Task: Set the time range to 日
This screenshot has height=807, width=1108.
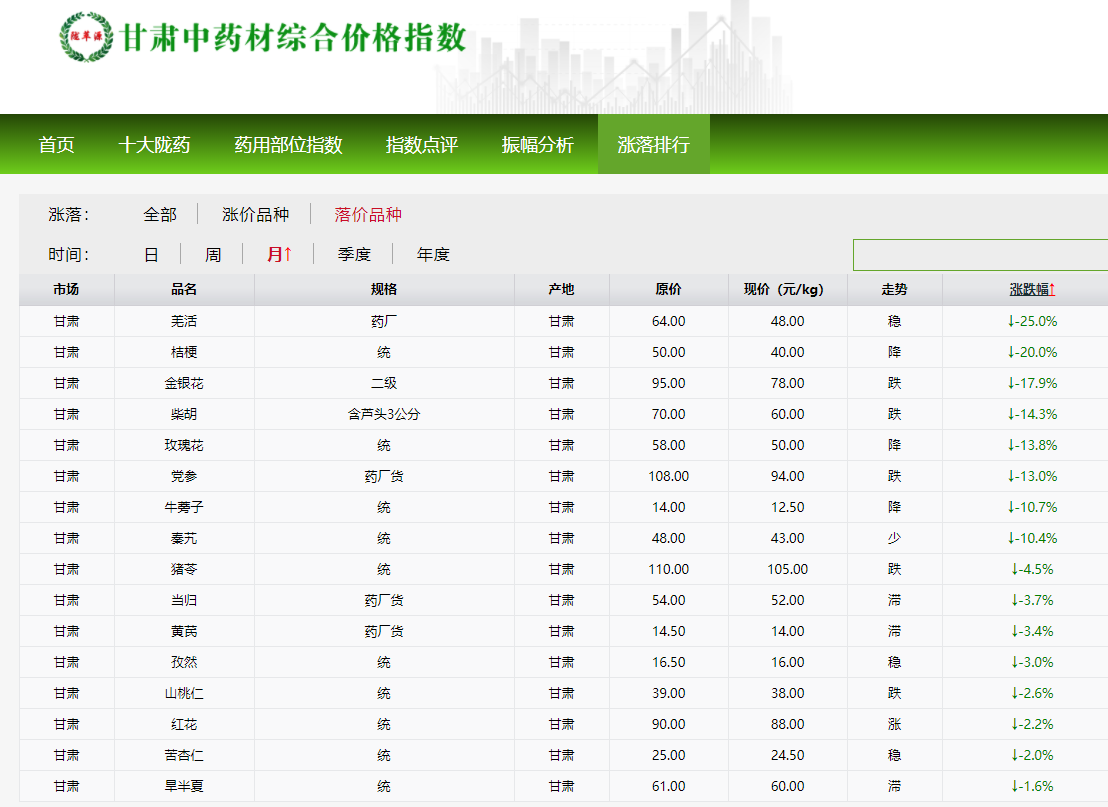Action: click(x=151, y=255)
